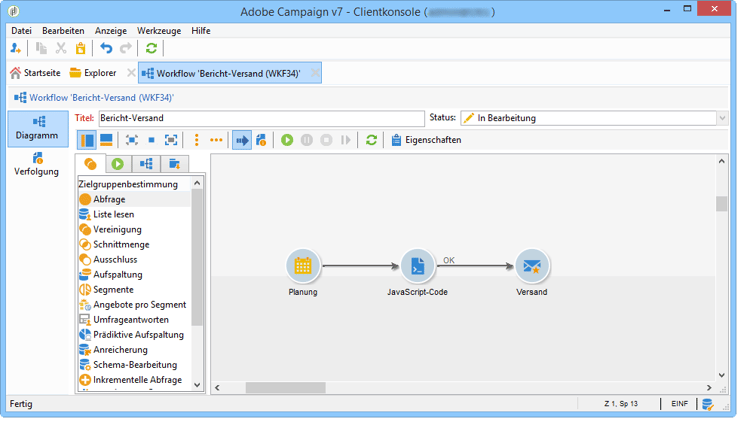Screen dimensions: 750x428
Task: Click the user connection icon at toolbar start
Action: (16, 49)
